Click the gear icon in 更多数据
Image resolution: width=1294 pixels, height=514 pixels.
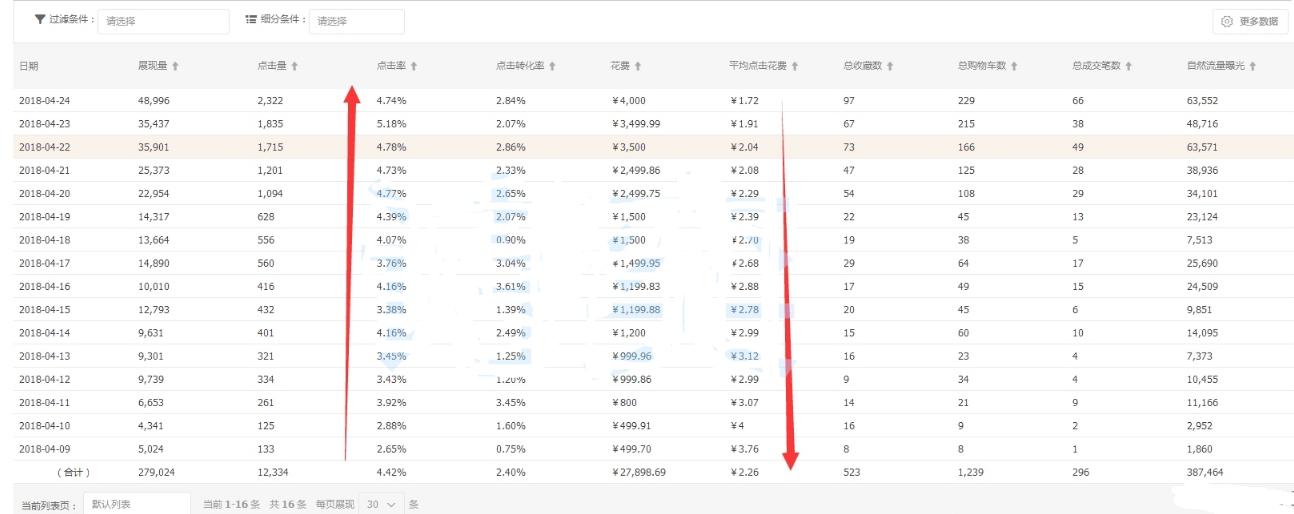click(1227, 21)
